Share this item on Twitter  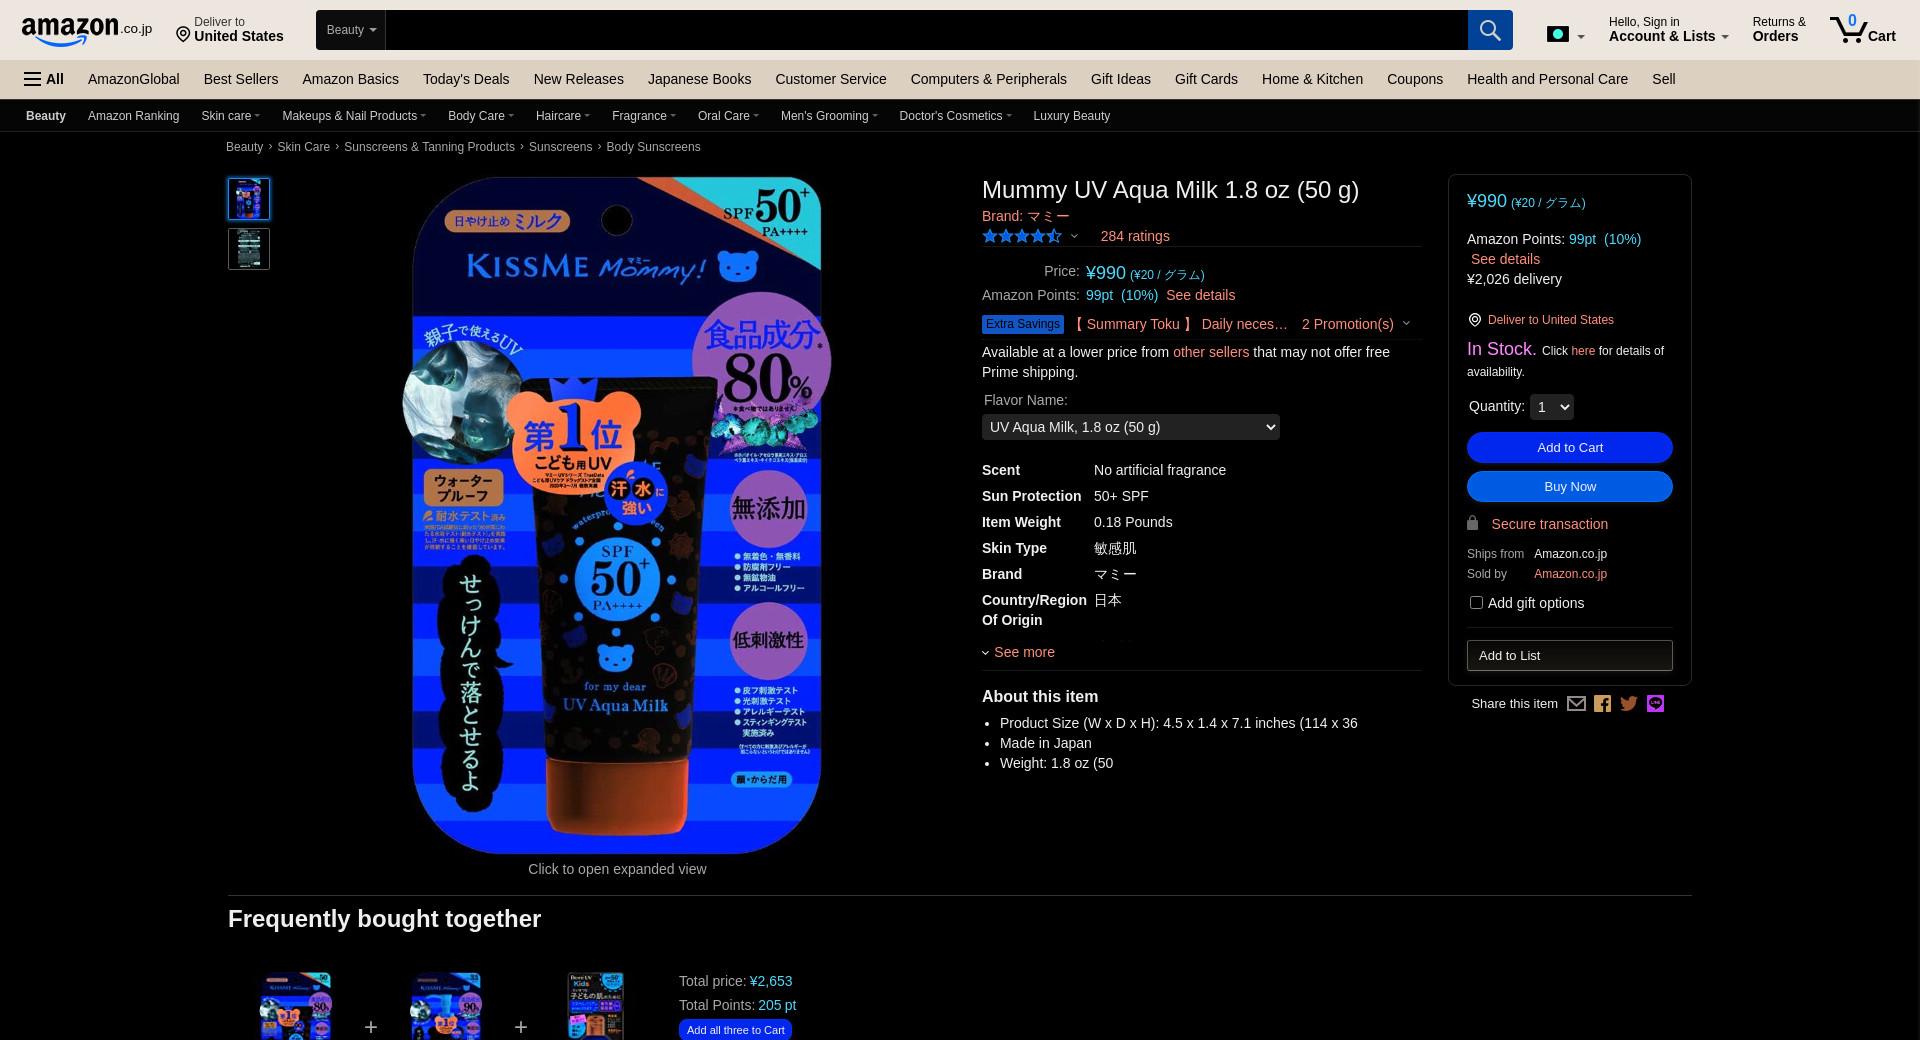1629,704
